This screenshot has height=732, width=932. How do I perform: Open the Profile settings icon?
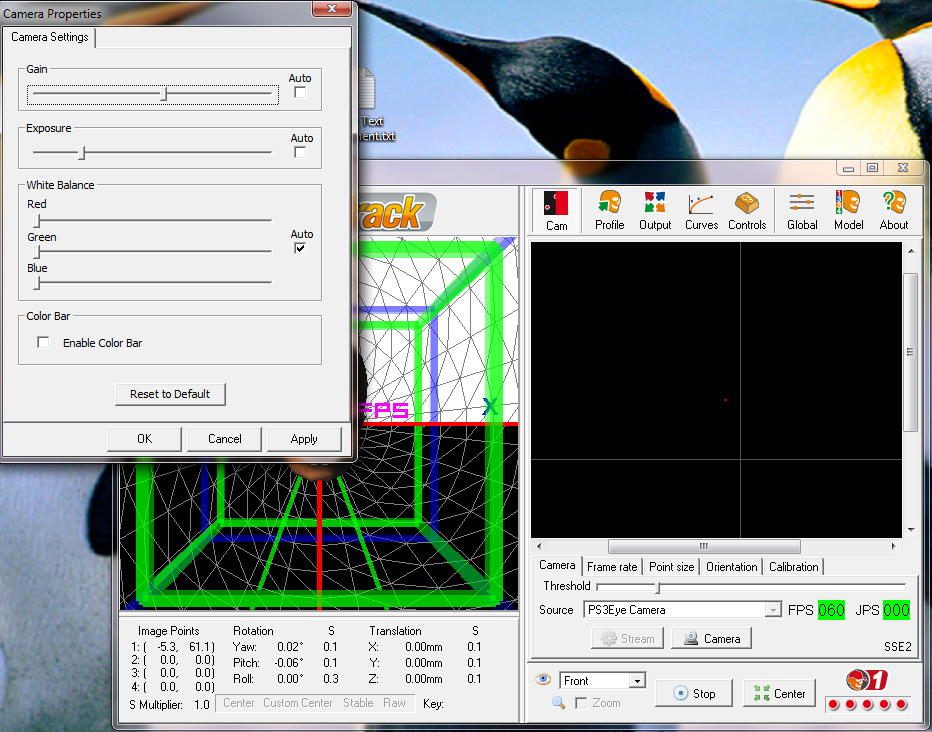(609, 210)
